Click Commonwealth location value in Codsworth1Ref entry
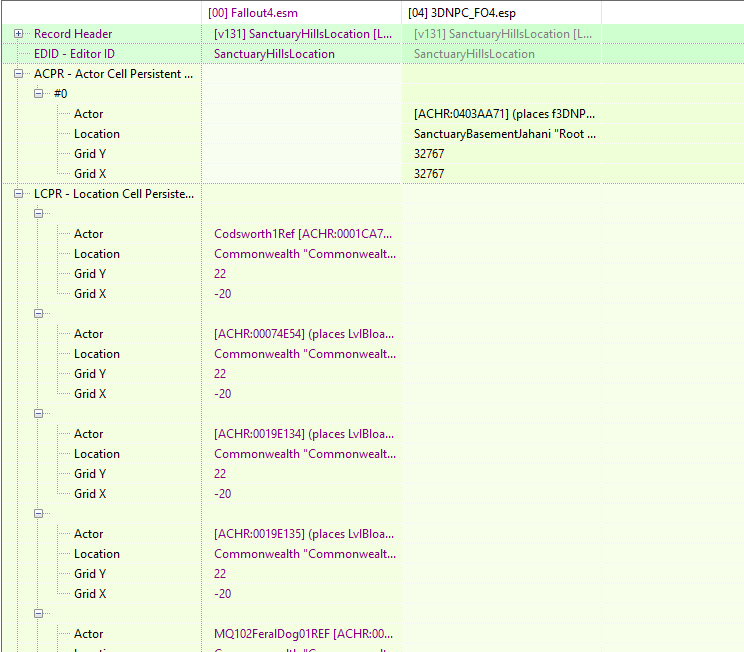The width and height of the screenshot is (744, 652). pos(305,254)
